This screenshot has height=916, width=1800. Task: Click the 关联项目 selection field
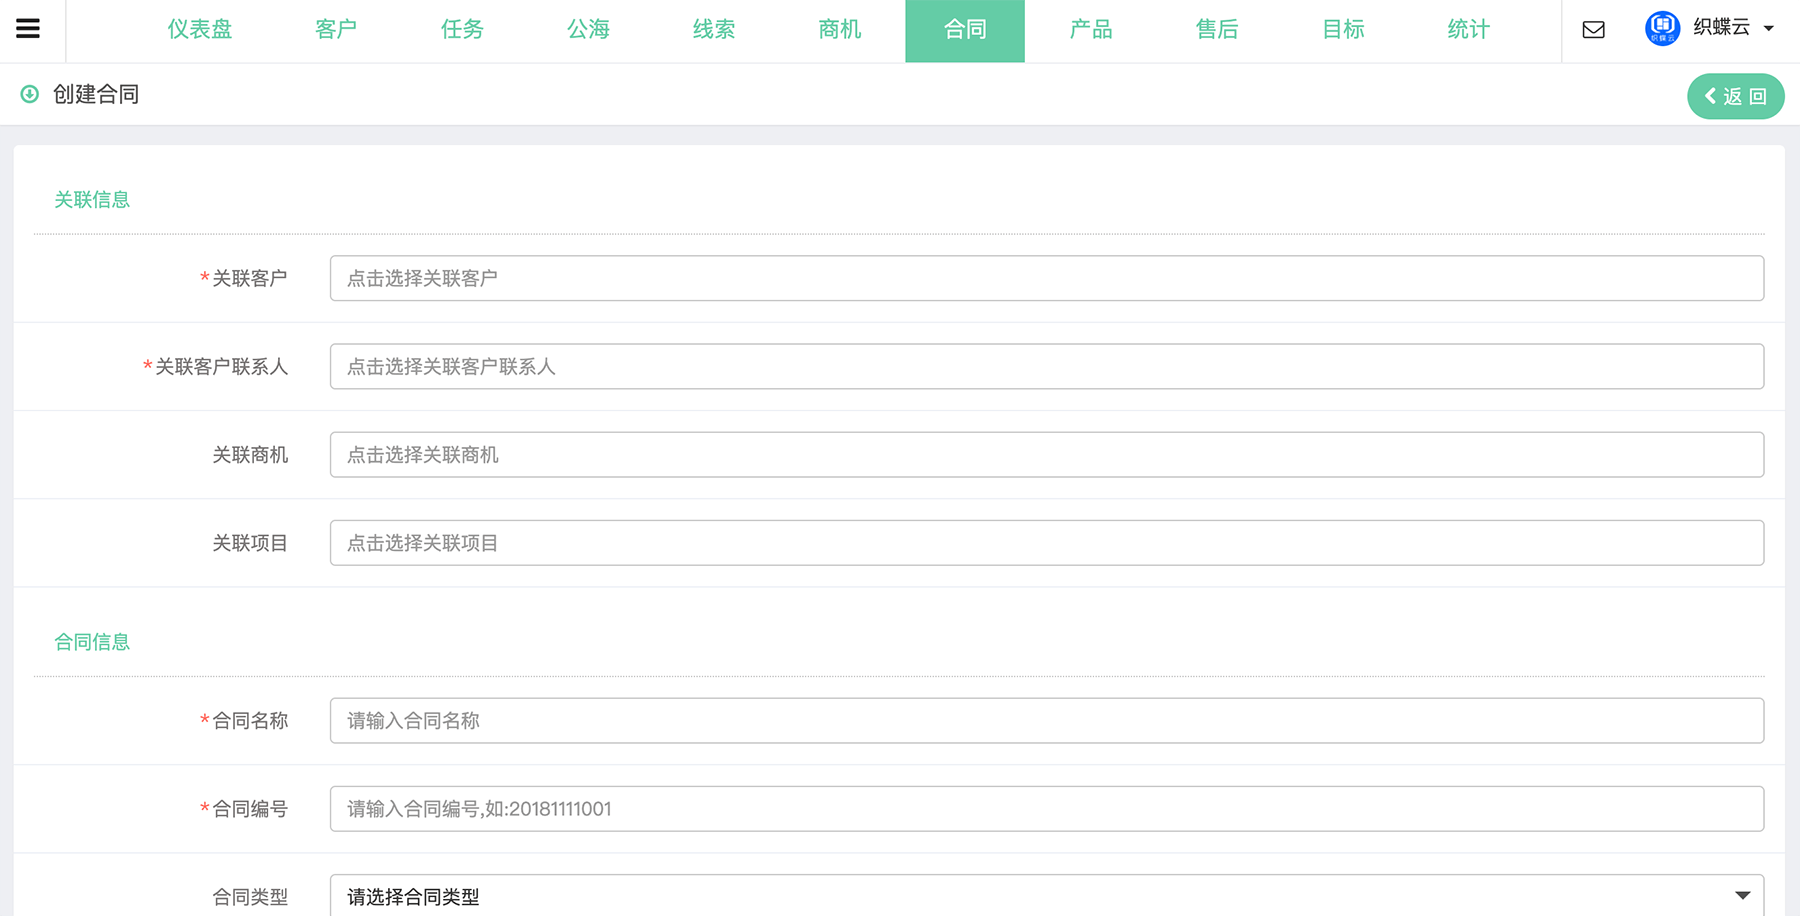[x=1046, y=542]
